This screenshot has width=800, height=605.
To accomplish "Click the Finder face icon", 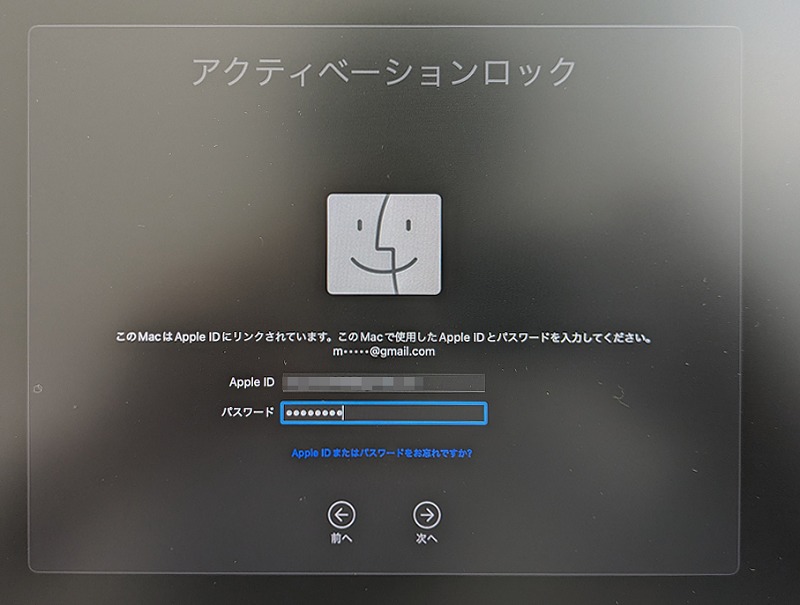I will pos(384,244).
